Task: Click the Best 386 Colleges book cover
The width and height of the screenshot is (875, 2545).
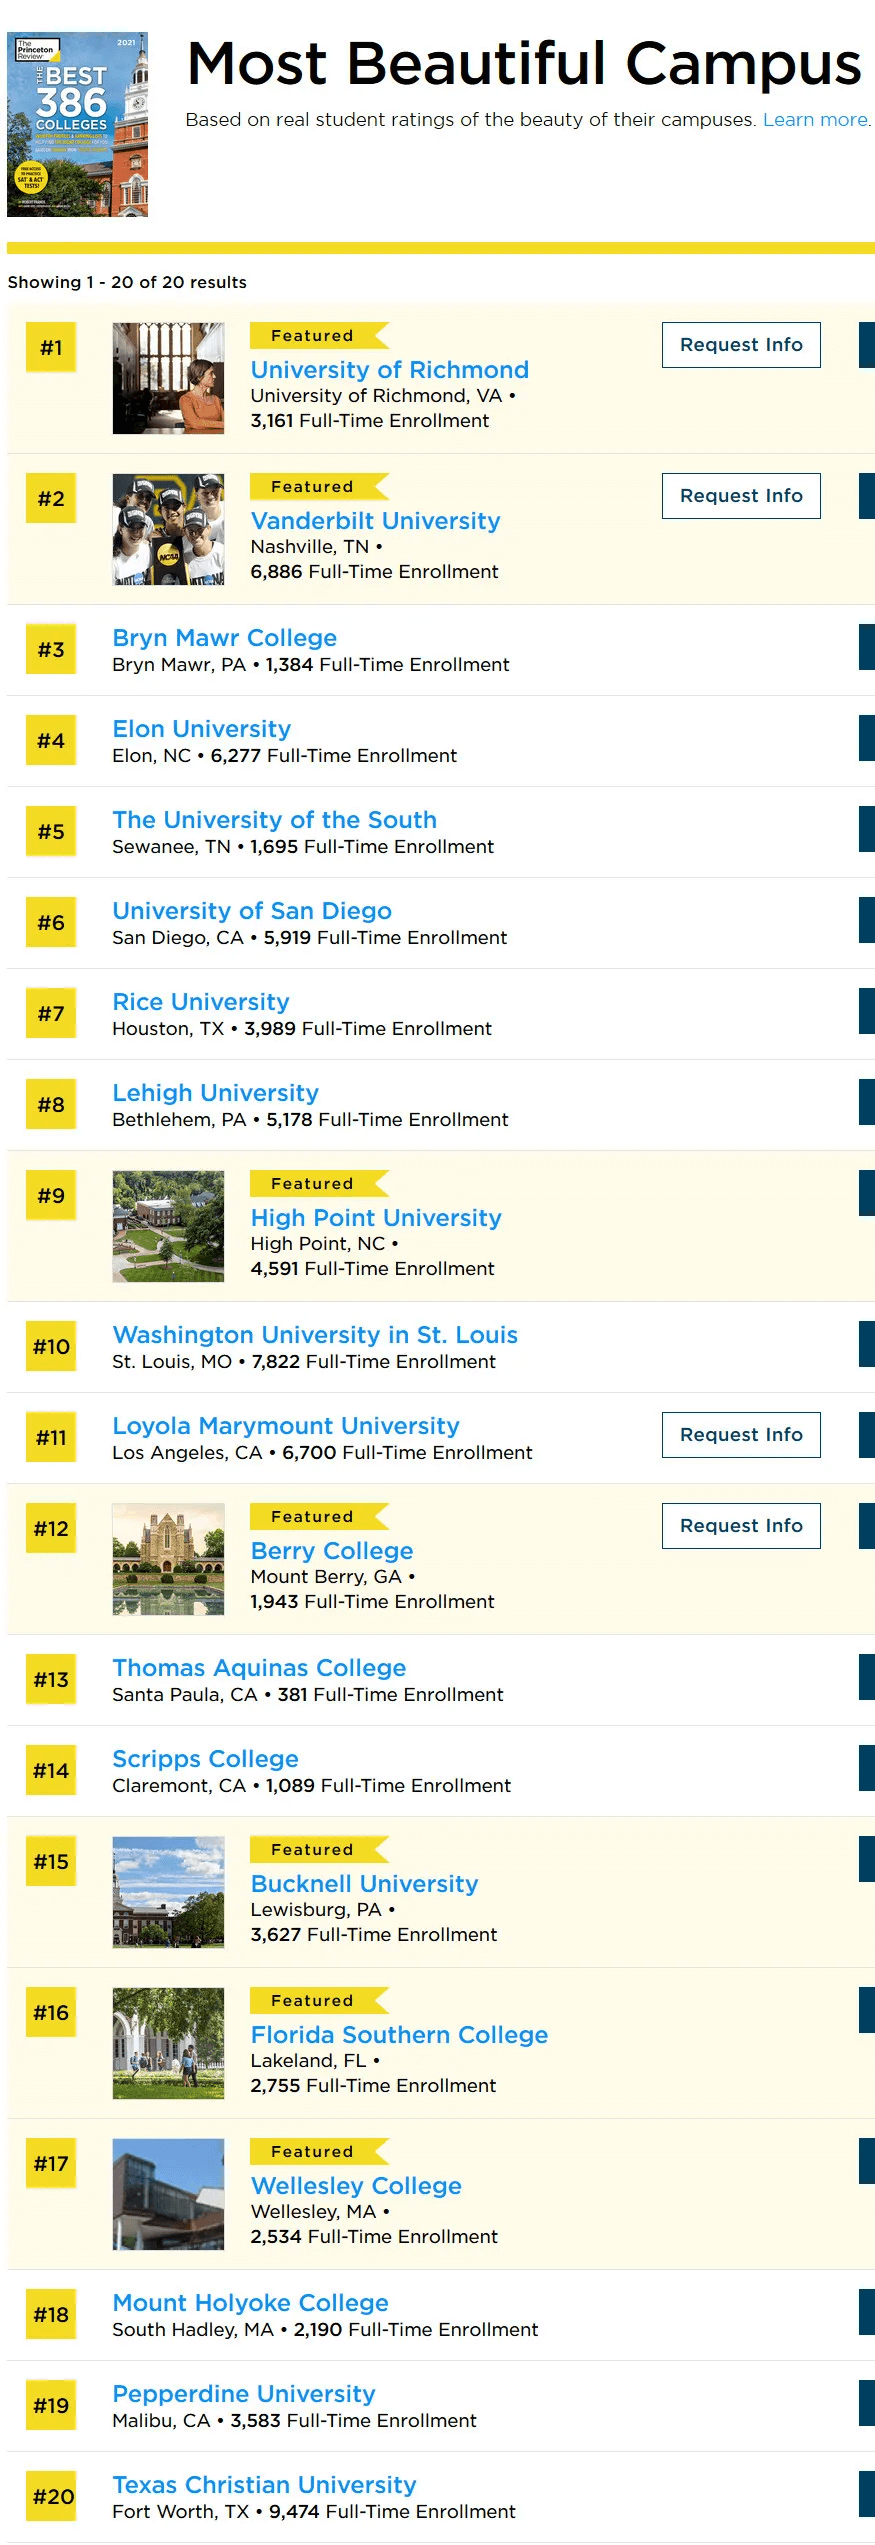Action: pyautogui.click(x=77, y=124)
